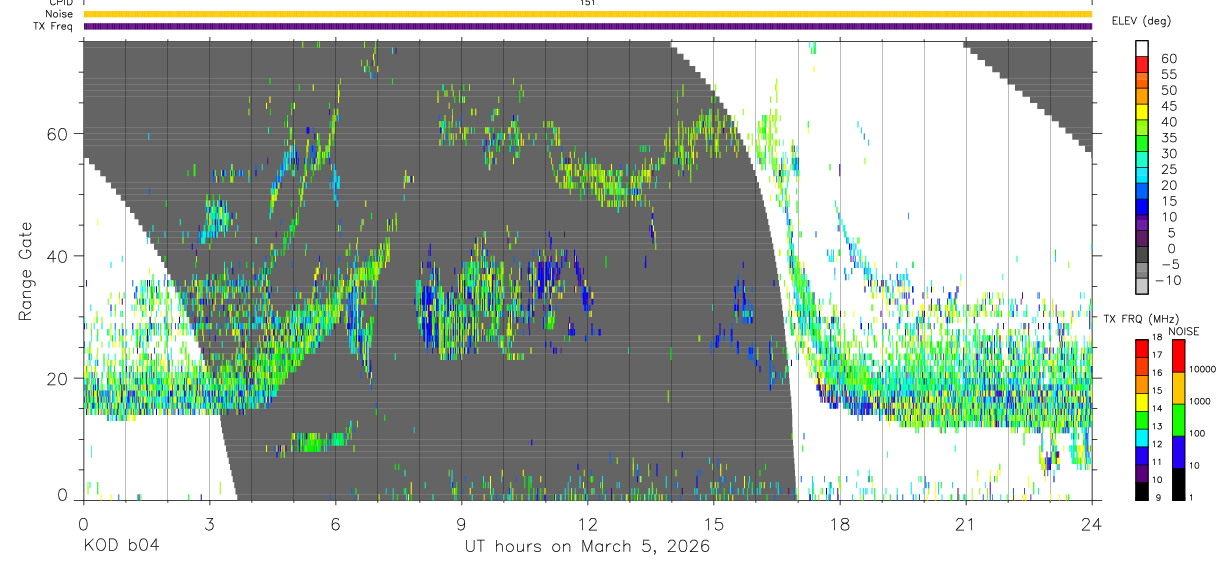
Task: Click the 10000 label on NOISE scale
Action: tap(1202, 369)
